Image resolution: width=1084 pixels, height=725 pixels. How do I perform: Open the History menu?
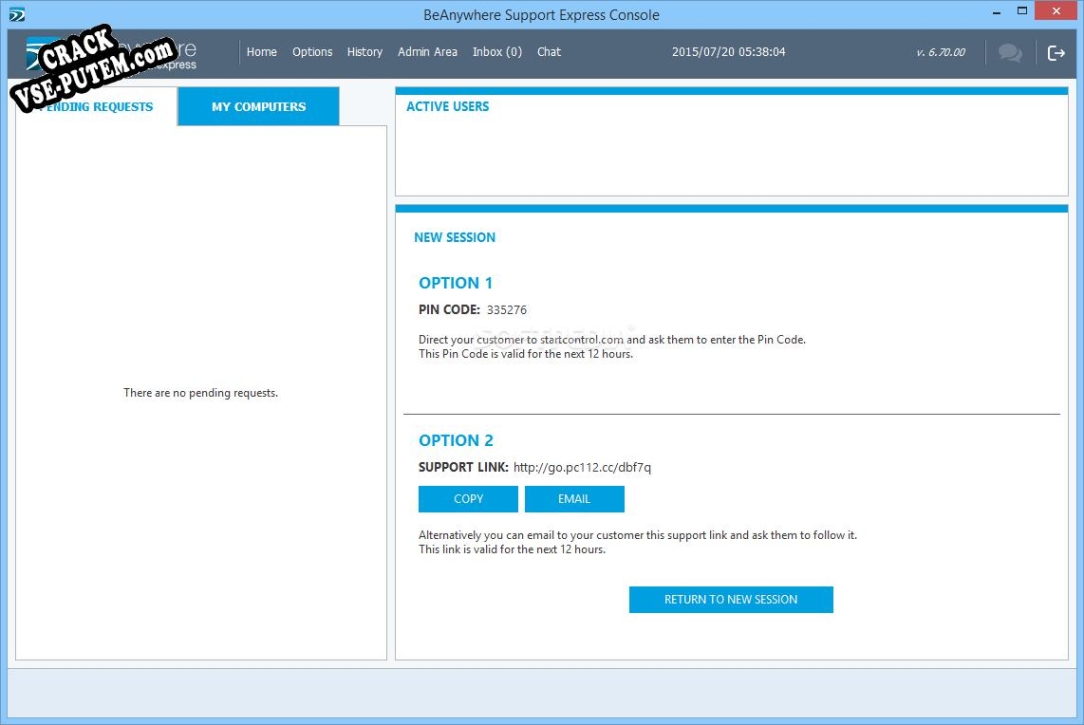[364, 52]
